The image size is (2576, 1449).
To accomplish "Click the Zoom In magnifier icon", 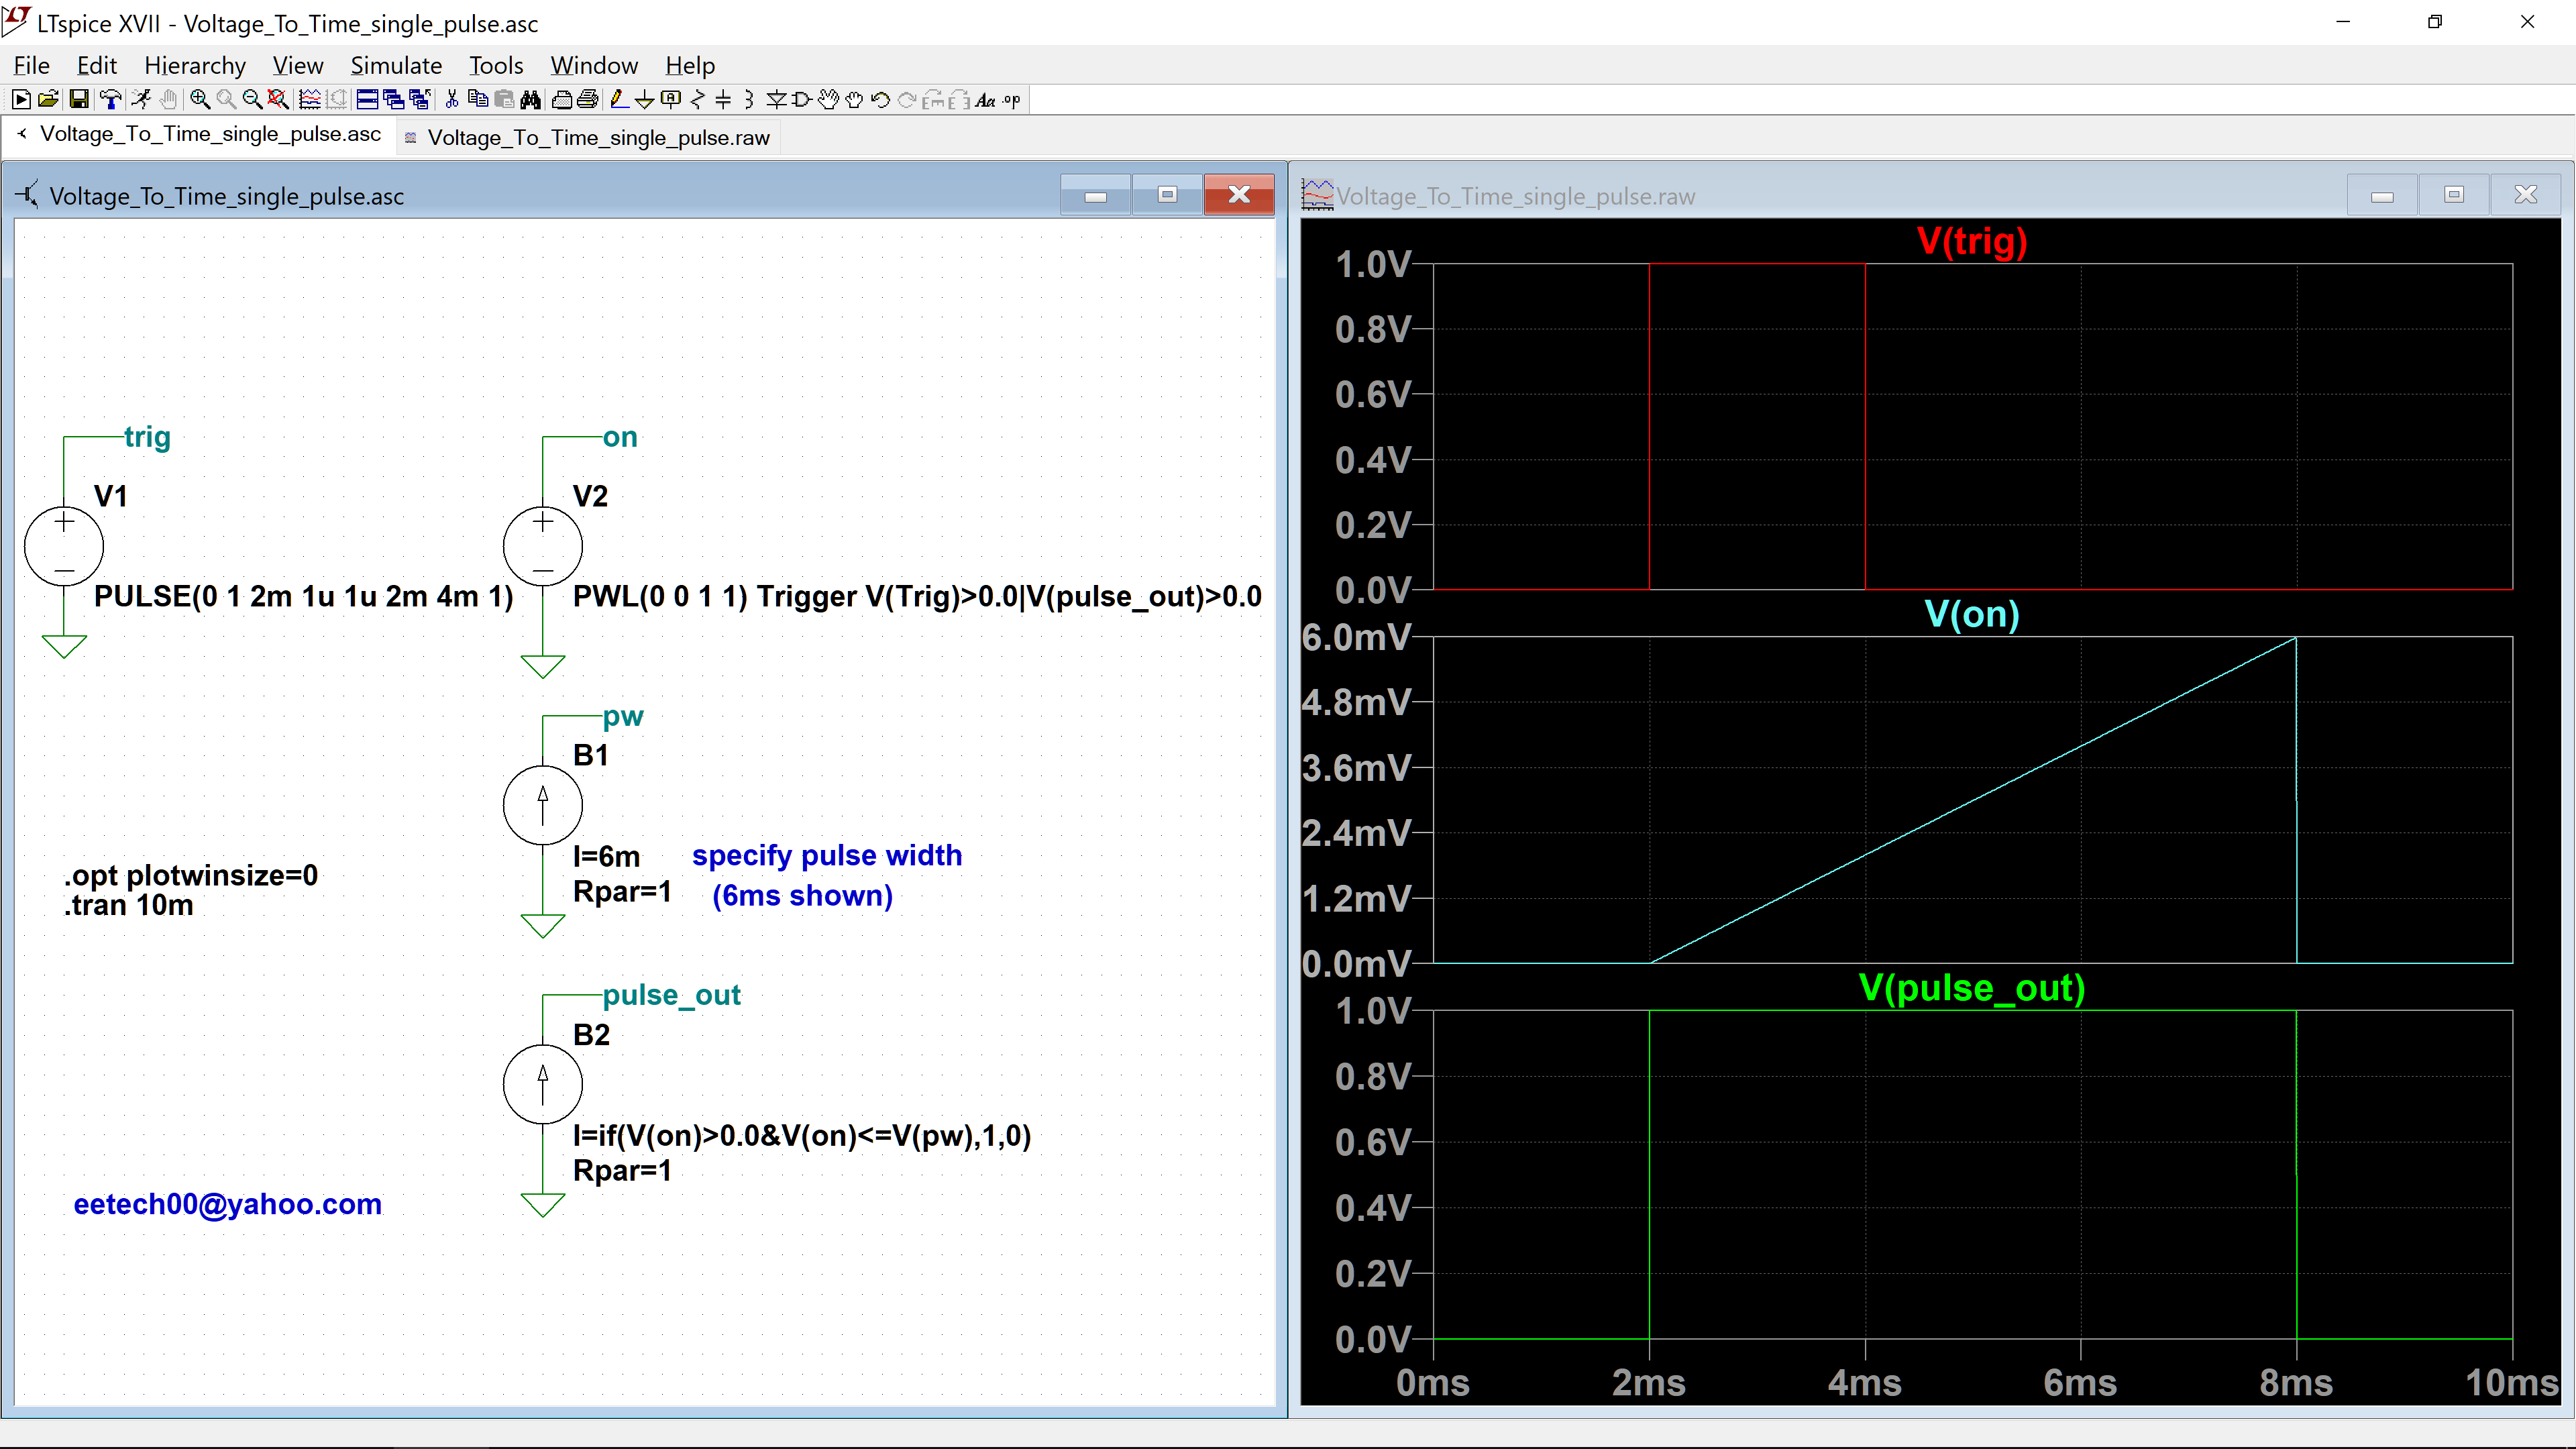I will 200,100.
